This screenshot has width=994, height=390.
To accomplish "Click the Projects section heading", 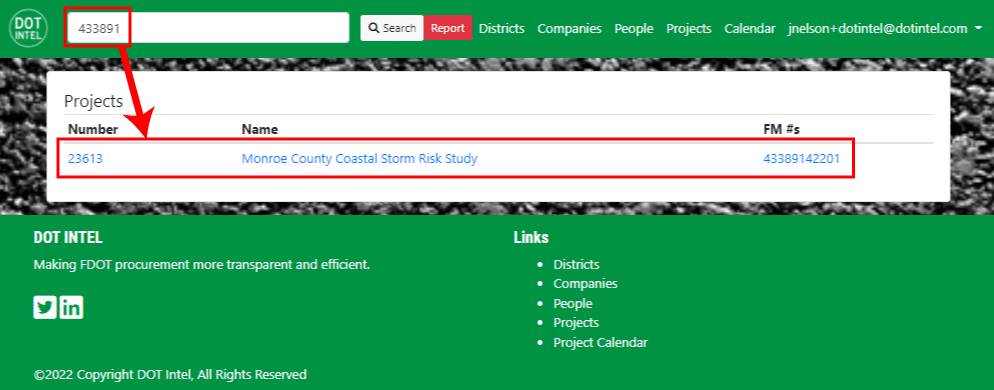I will 93,101.
